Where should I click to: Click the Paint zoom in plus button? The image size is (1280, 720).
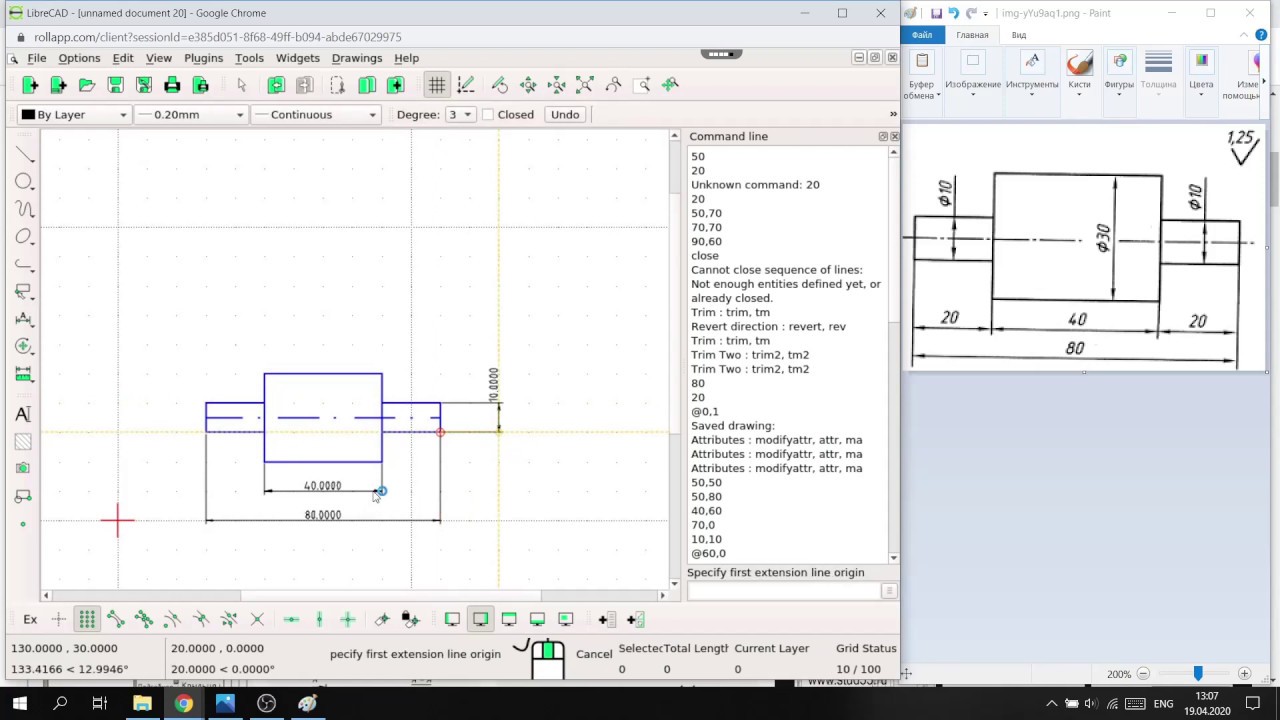pyautogui.click(x=1244, y=674)
